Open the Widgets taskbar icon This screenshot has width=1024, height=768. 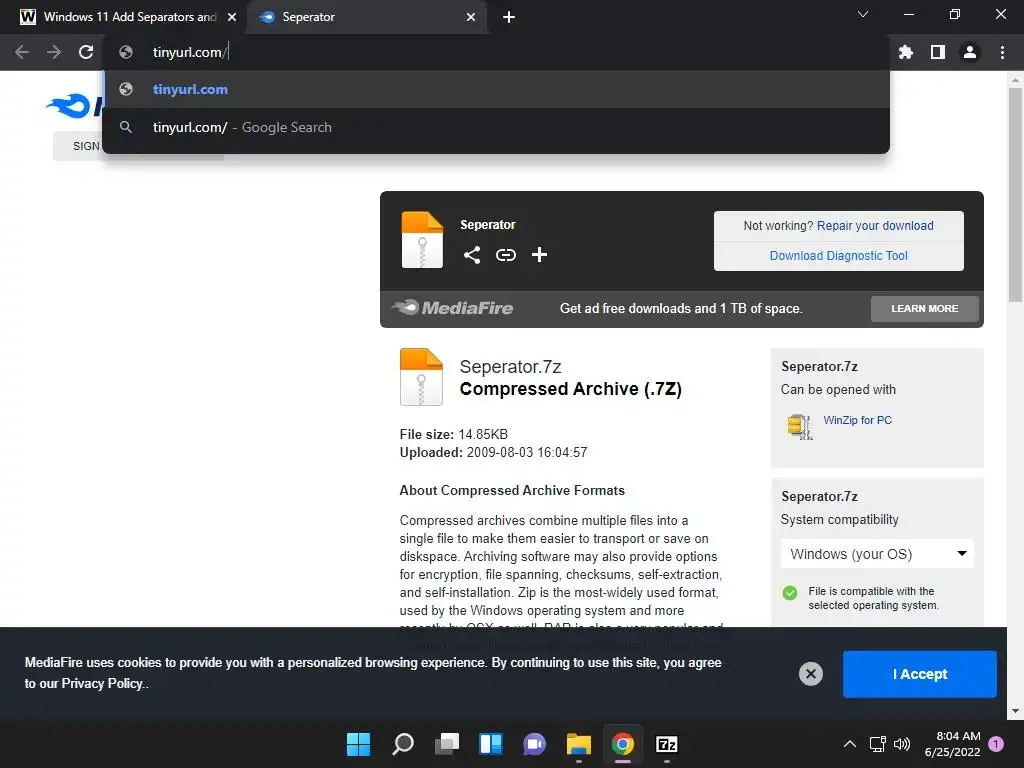(490, 744)
